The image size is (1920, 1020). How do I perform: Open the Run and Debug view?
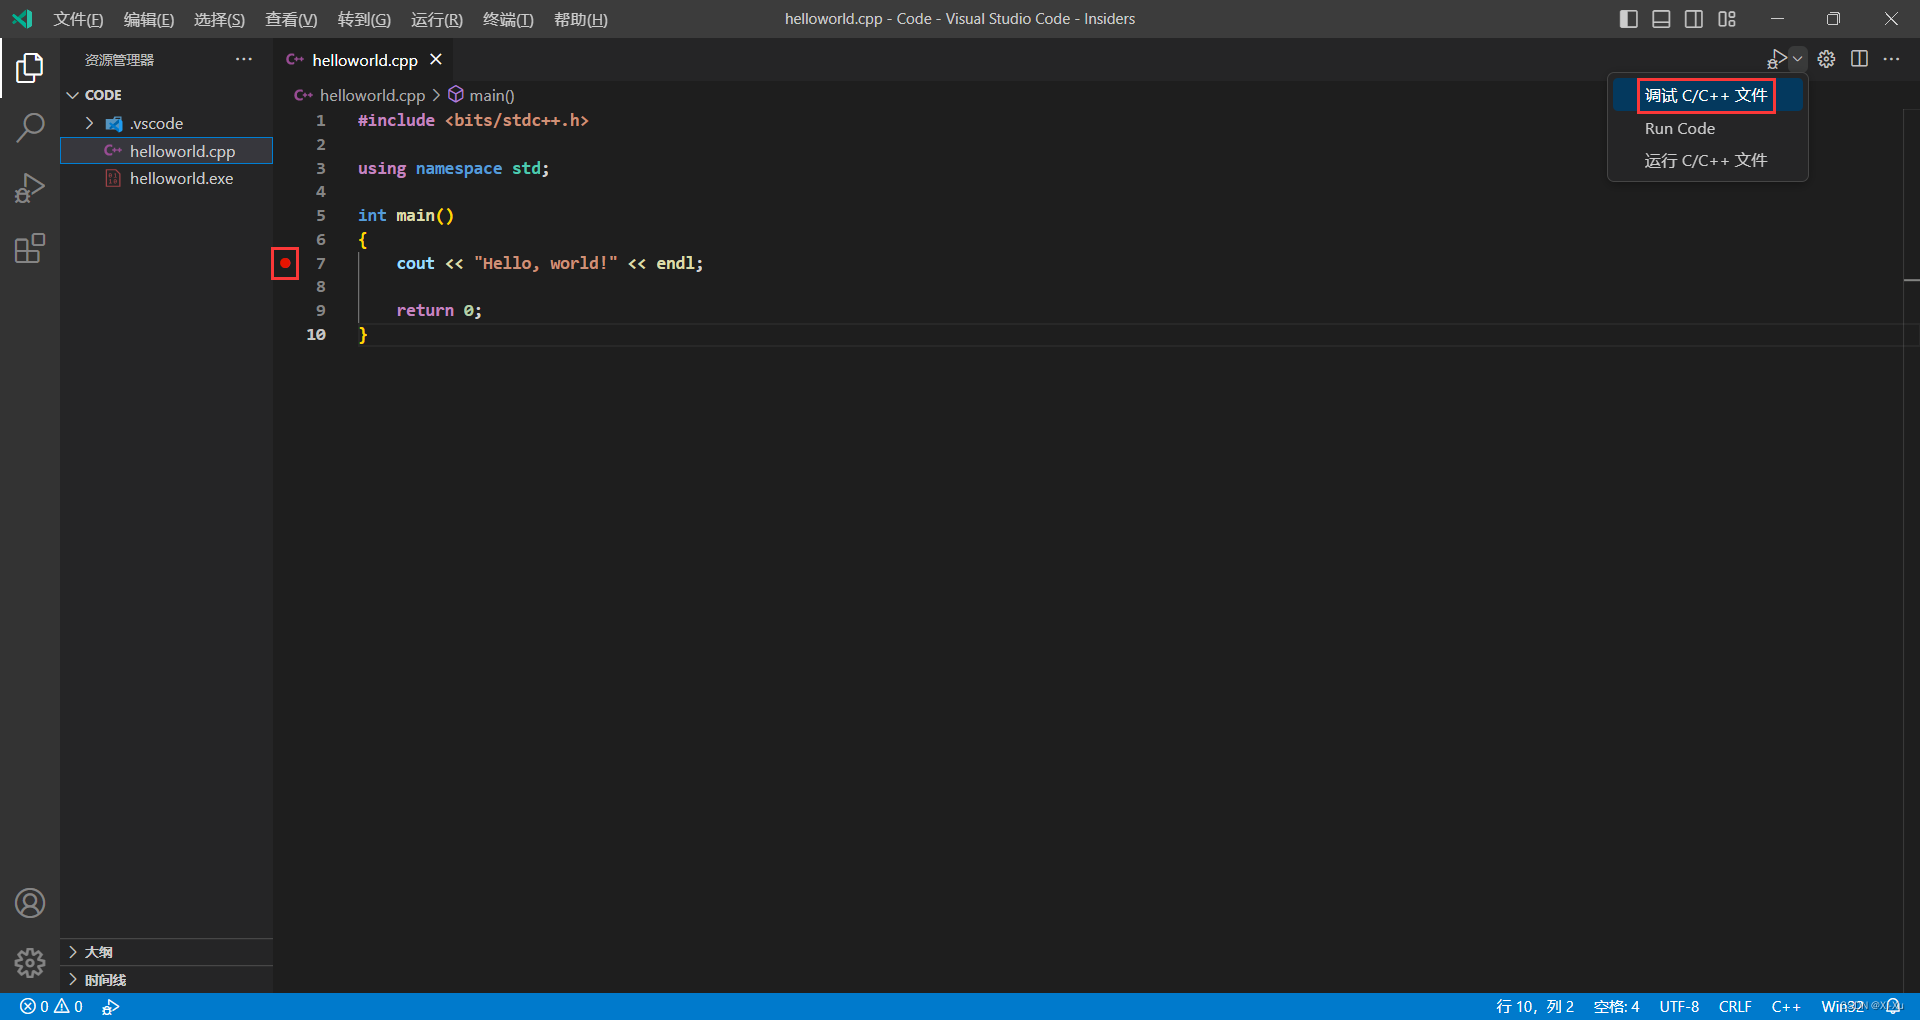pos(30,188)
